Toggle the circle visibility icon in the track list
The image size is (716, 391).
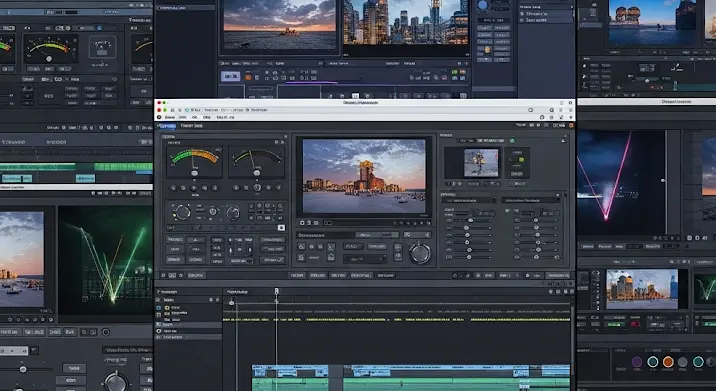coord(159,331)
